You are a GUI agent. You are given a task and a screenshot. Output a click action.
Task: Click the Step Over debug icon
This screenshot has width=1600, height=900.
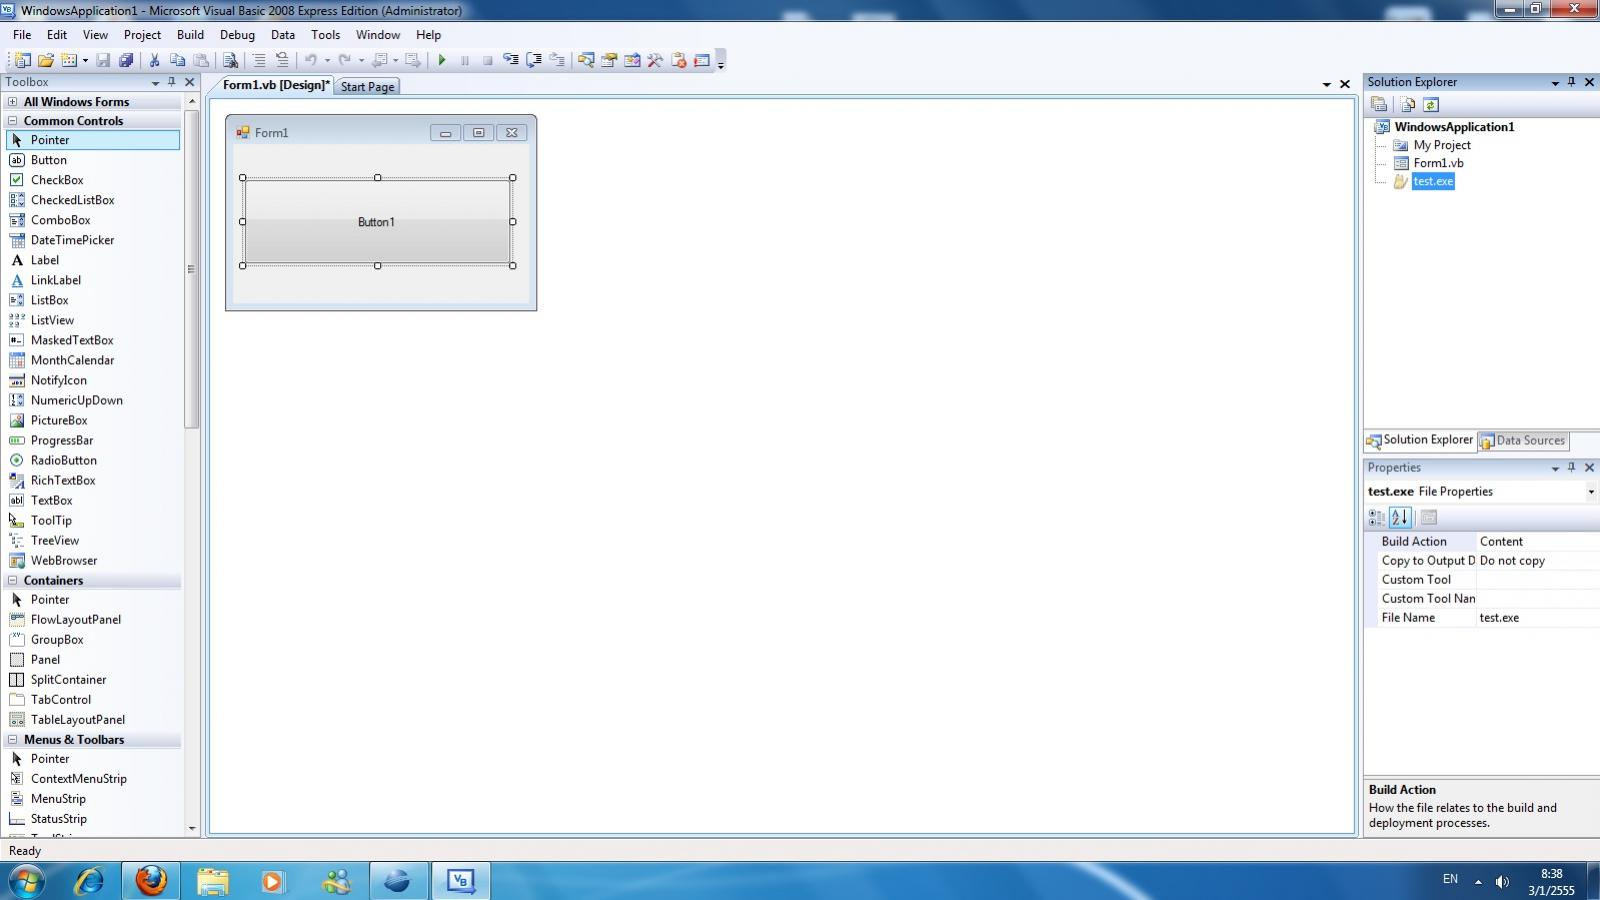tap(534, 60)
